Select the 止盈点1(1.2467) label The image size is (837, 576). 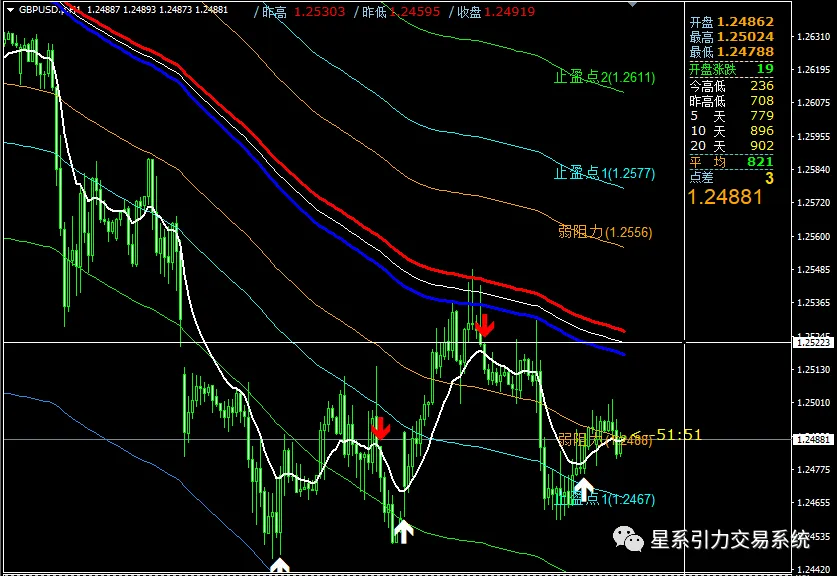pos(604,499)
